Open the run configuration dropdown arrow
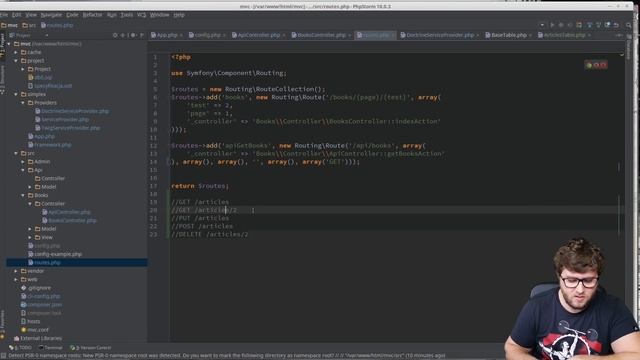 (542, 25)
